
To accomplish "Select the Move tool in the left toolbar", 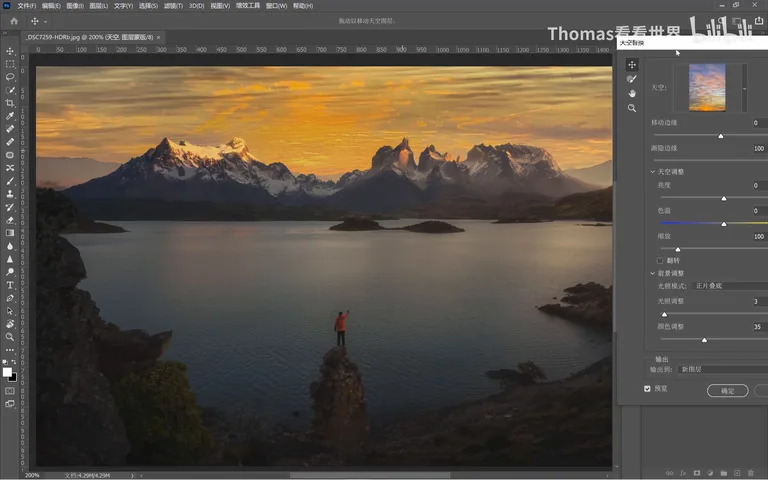I will coord(10,51).
